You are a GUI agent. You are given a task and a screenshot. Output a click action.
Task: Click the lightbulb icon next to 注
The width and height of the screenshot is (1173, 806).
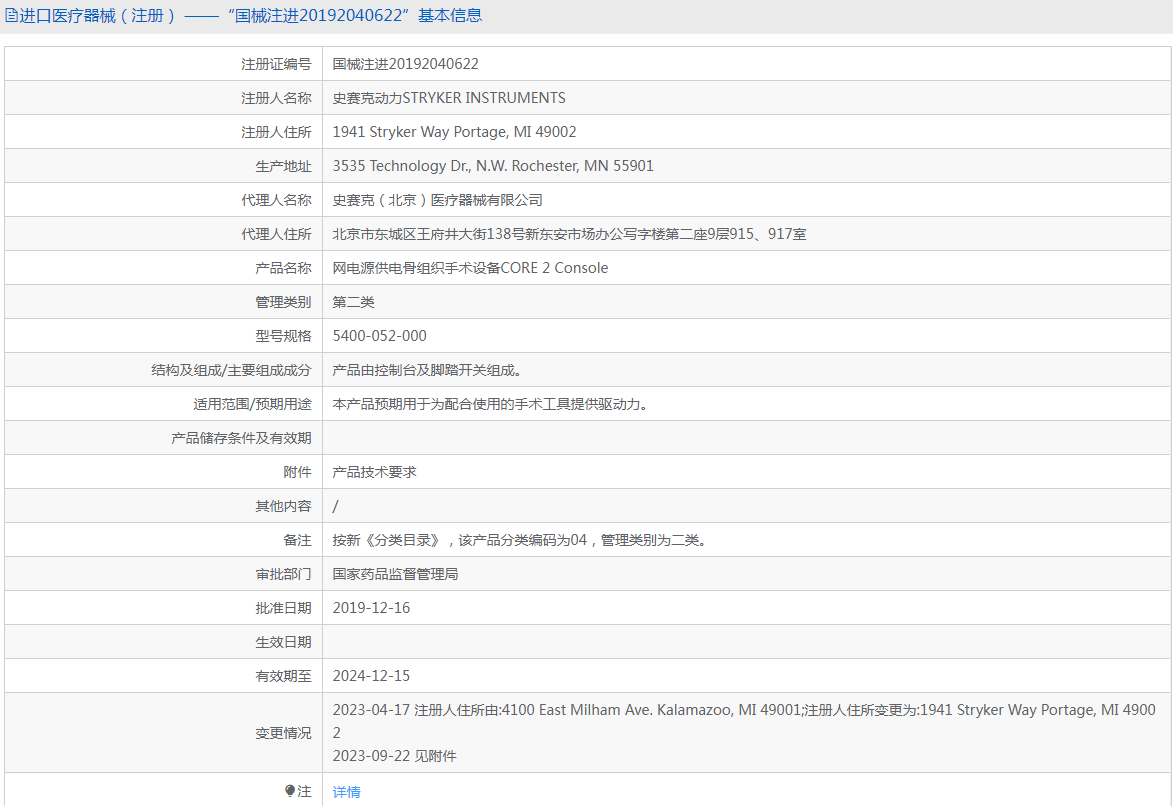pos(290,790)
